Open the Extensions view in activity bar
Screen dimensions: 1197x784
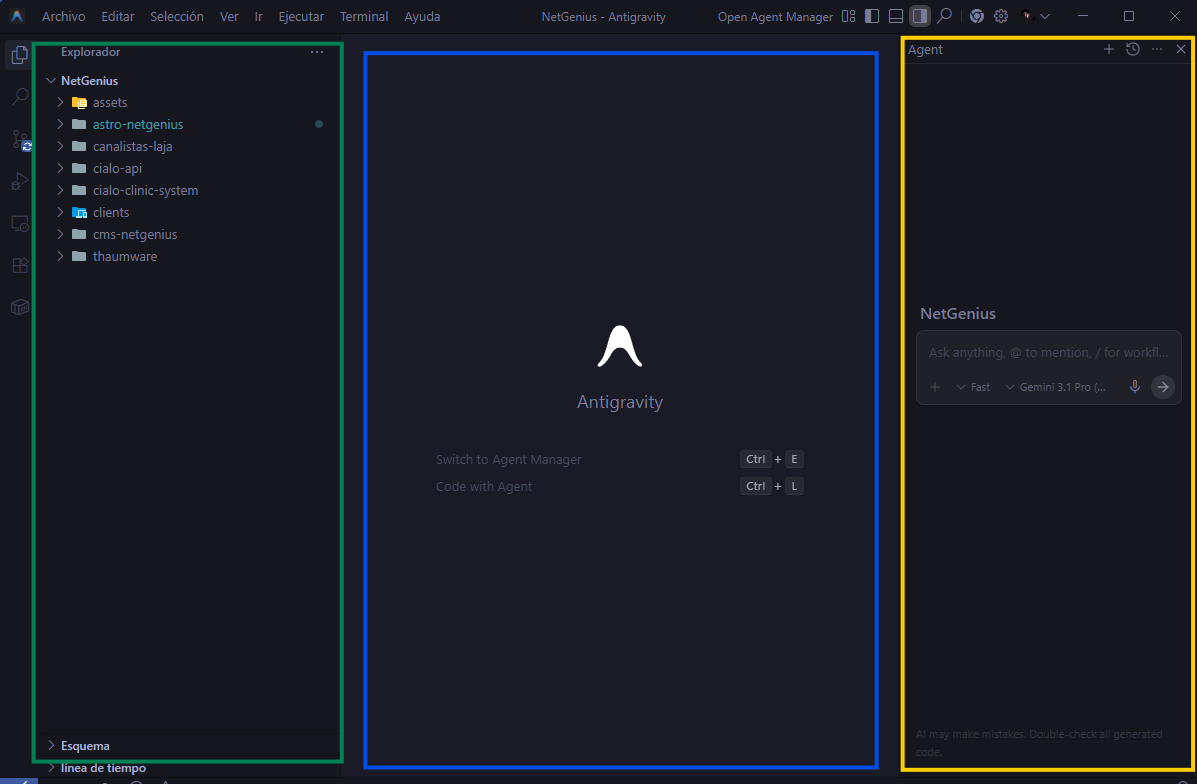[19, 265]
